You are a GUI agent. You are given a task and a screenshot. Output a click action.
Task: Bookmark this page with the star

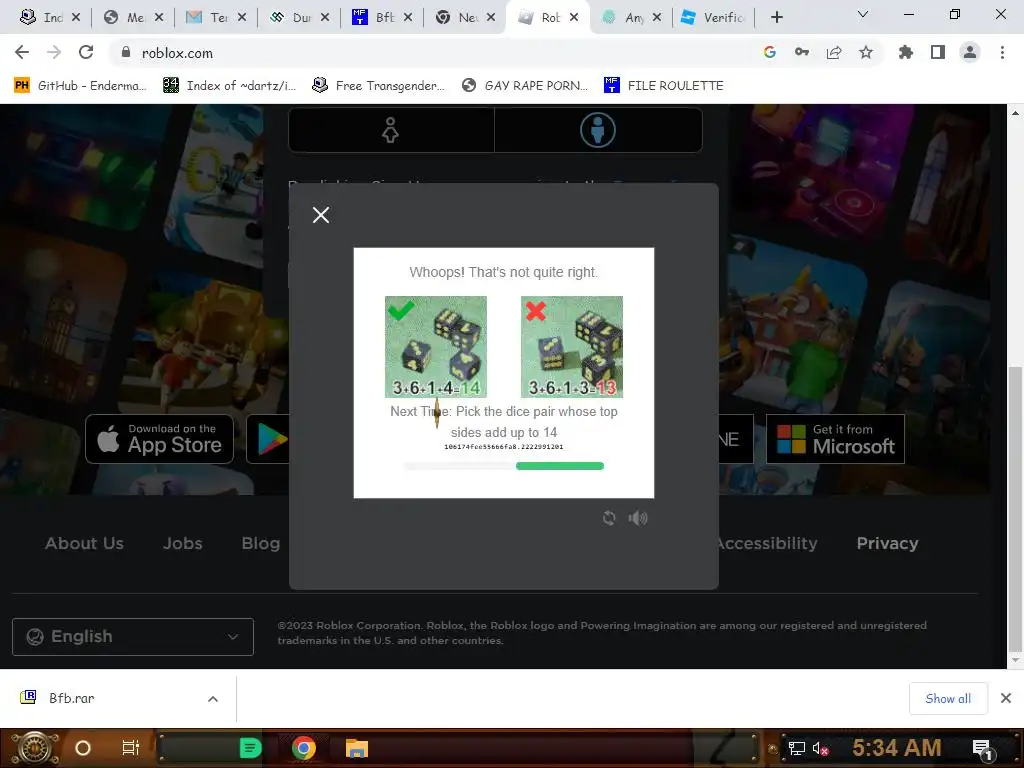coord(866,53)
